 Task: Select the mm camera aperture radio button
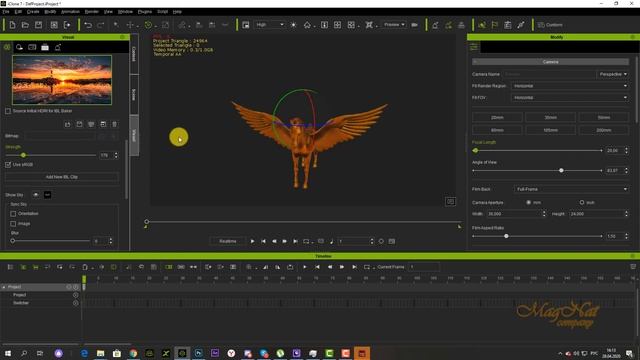point(529,202)
